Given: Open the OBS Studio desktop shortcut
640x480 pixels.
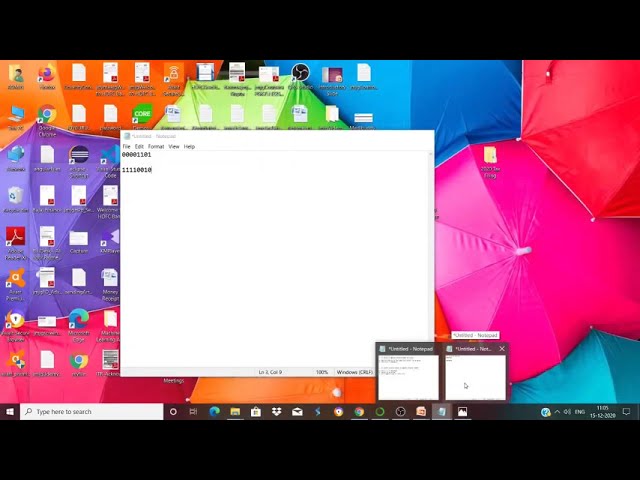Looking at the screenshot, I should (300, 77).
